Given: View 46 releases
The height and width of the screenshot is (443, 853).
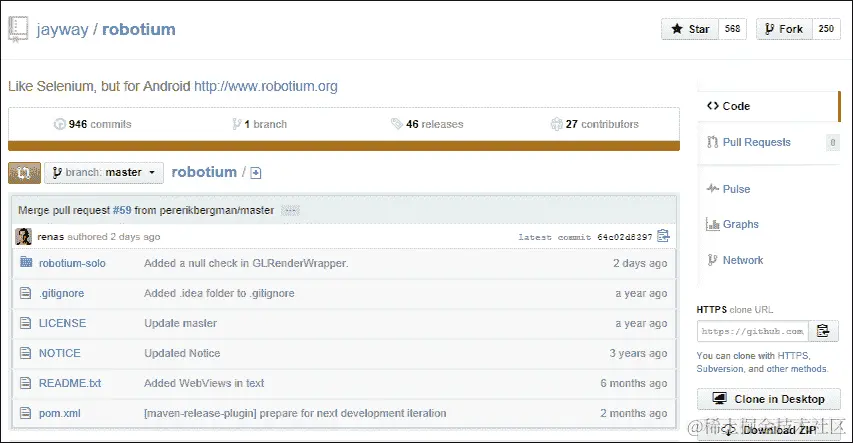Looking at the screenshot, I should pyautogui.click(x=427, y=124).
